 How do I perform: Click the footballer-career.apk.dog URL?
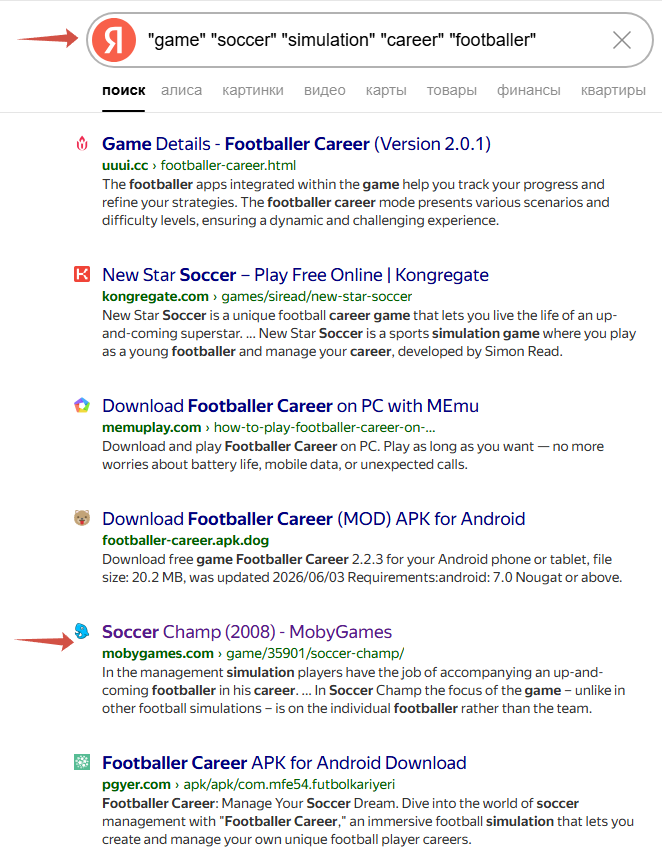coord(186,540)
